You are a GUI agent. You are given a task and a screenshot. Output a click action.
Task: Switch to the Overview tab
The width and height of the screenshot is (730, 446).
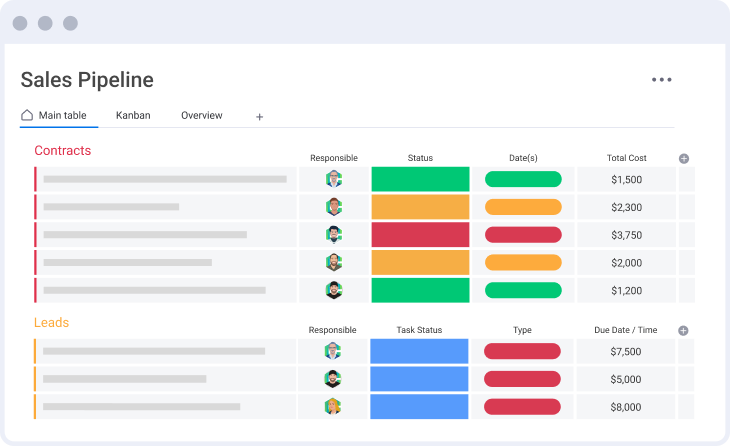click(201, 116)
